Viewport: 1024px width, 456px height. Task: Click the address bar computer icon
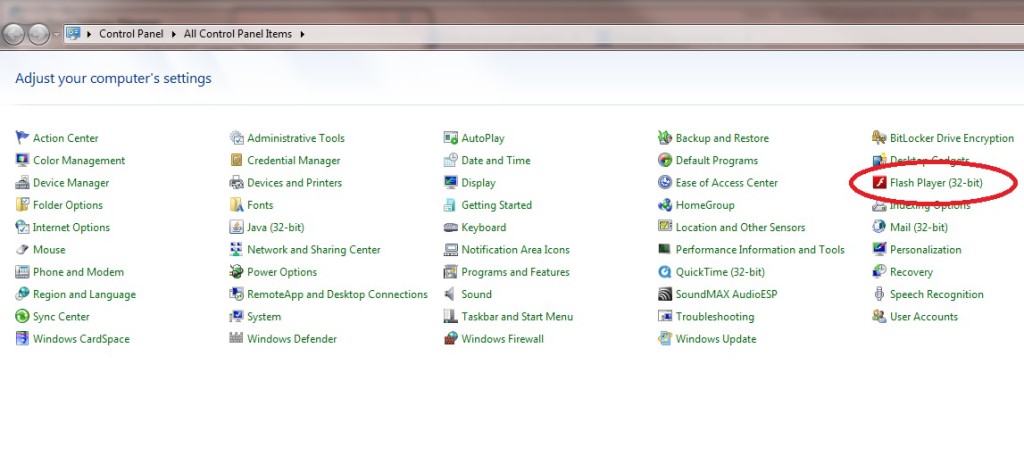73,33
